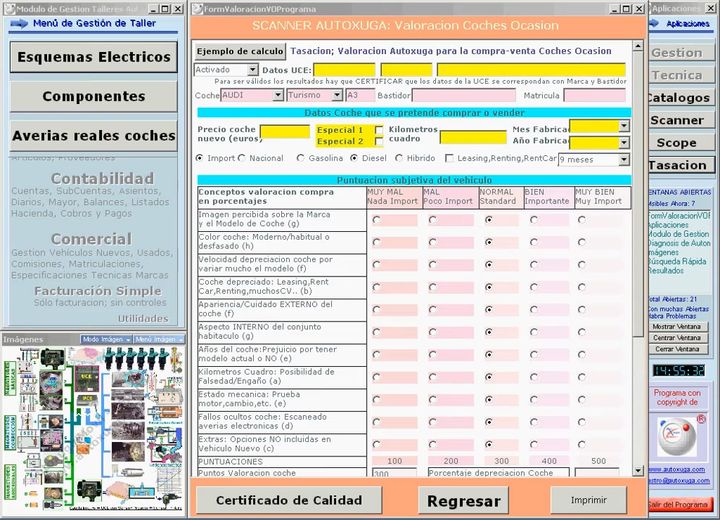Click the wiring diagram image in Imágenes panel
720x520 pixels.
94,429
